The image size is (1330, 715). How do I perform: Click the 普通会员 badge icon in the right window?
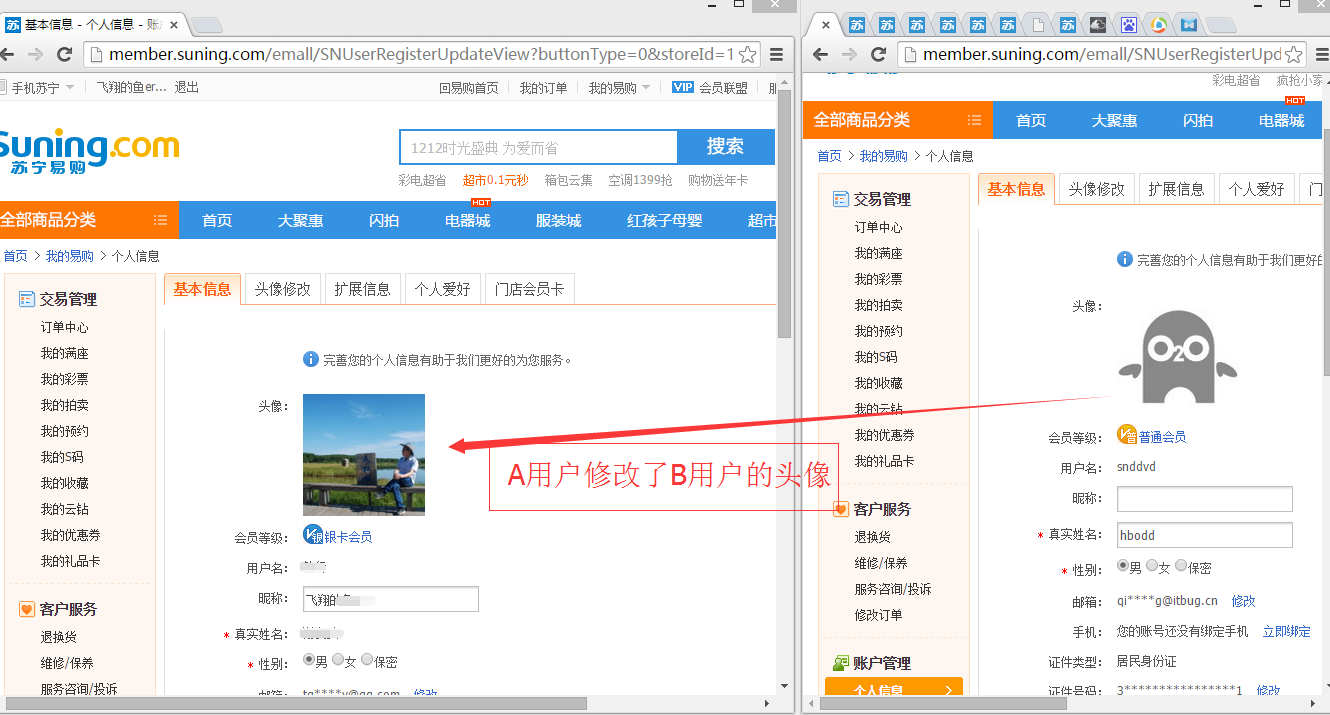point(1127,435)
